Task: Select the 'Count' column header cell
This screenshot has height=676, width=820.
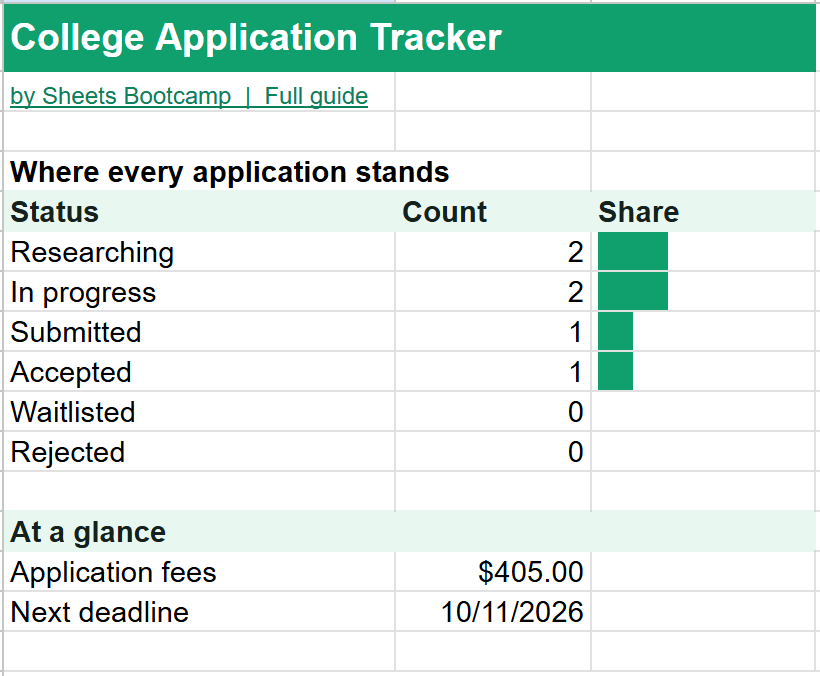Action: [x=493, y=212]
